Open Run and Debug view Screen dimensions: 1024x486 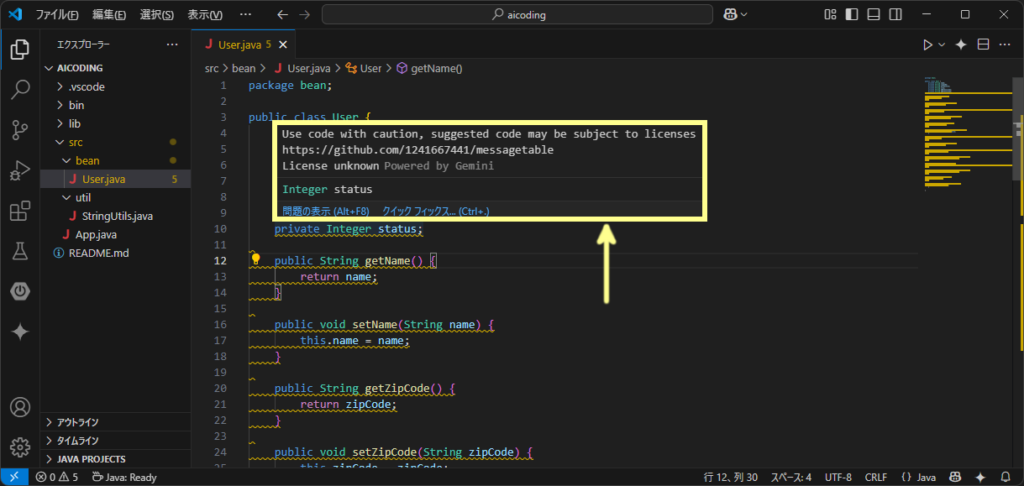[20, 170]
